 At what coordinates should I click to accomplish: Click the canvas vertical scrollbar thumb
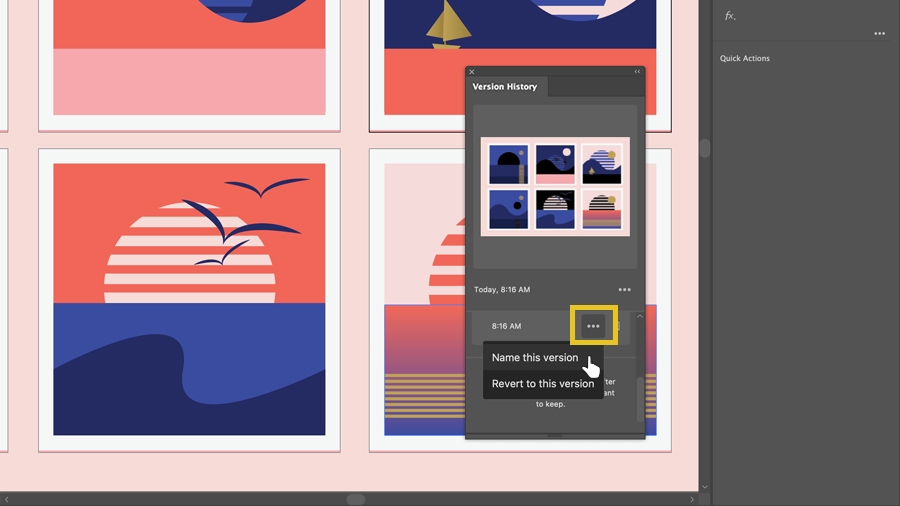click(705, 148)
